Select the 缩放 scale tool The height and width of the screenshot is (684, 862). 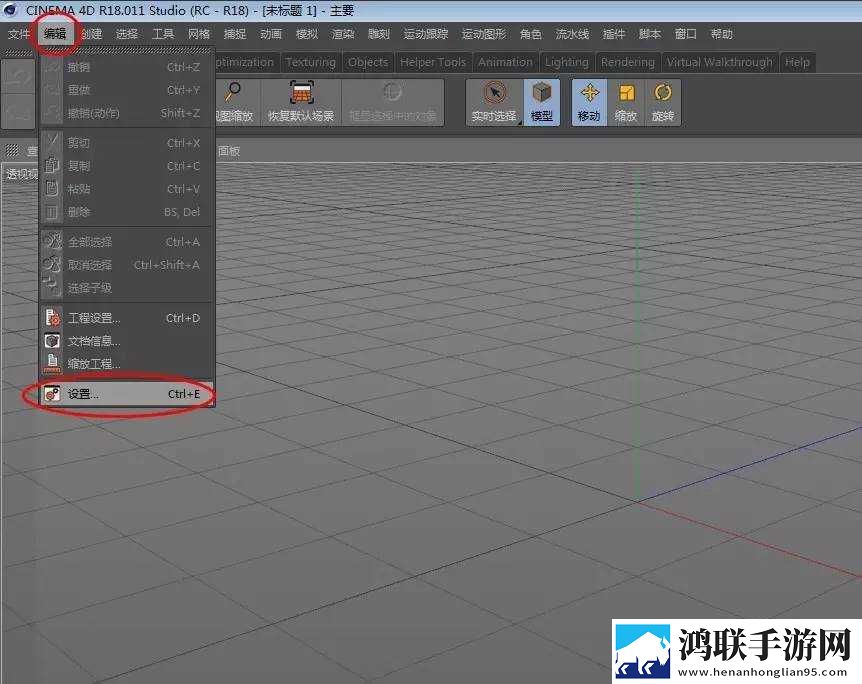pyautogui.click(x=626, y=103)
